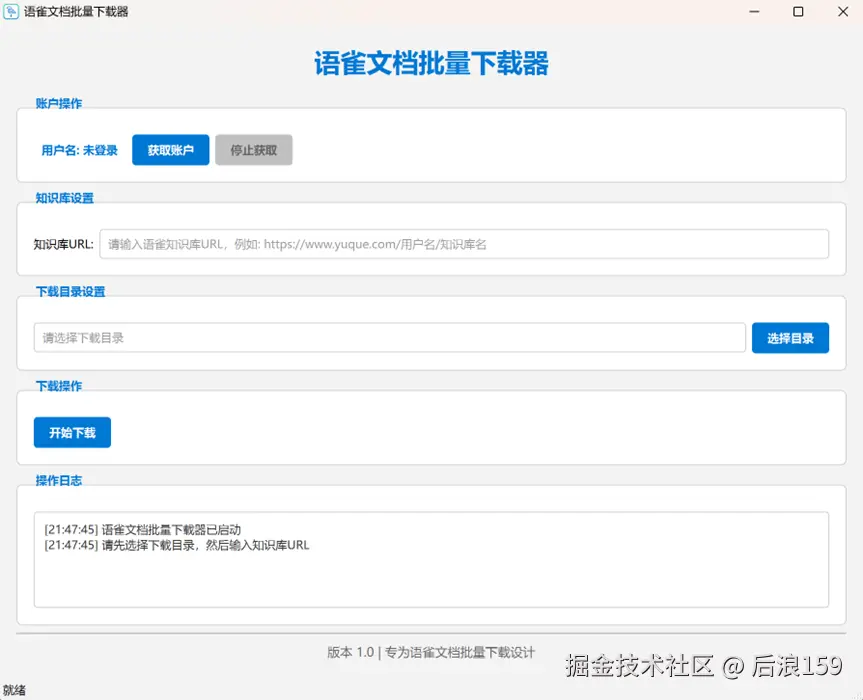Click the 选择目录 (Select Directory) button
The image size is (863, 700).
pyautogui.click(x=790, y=338)
